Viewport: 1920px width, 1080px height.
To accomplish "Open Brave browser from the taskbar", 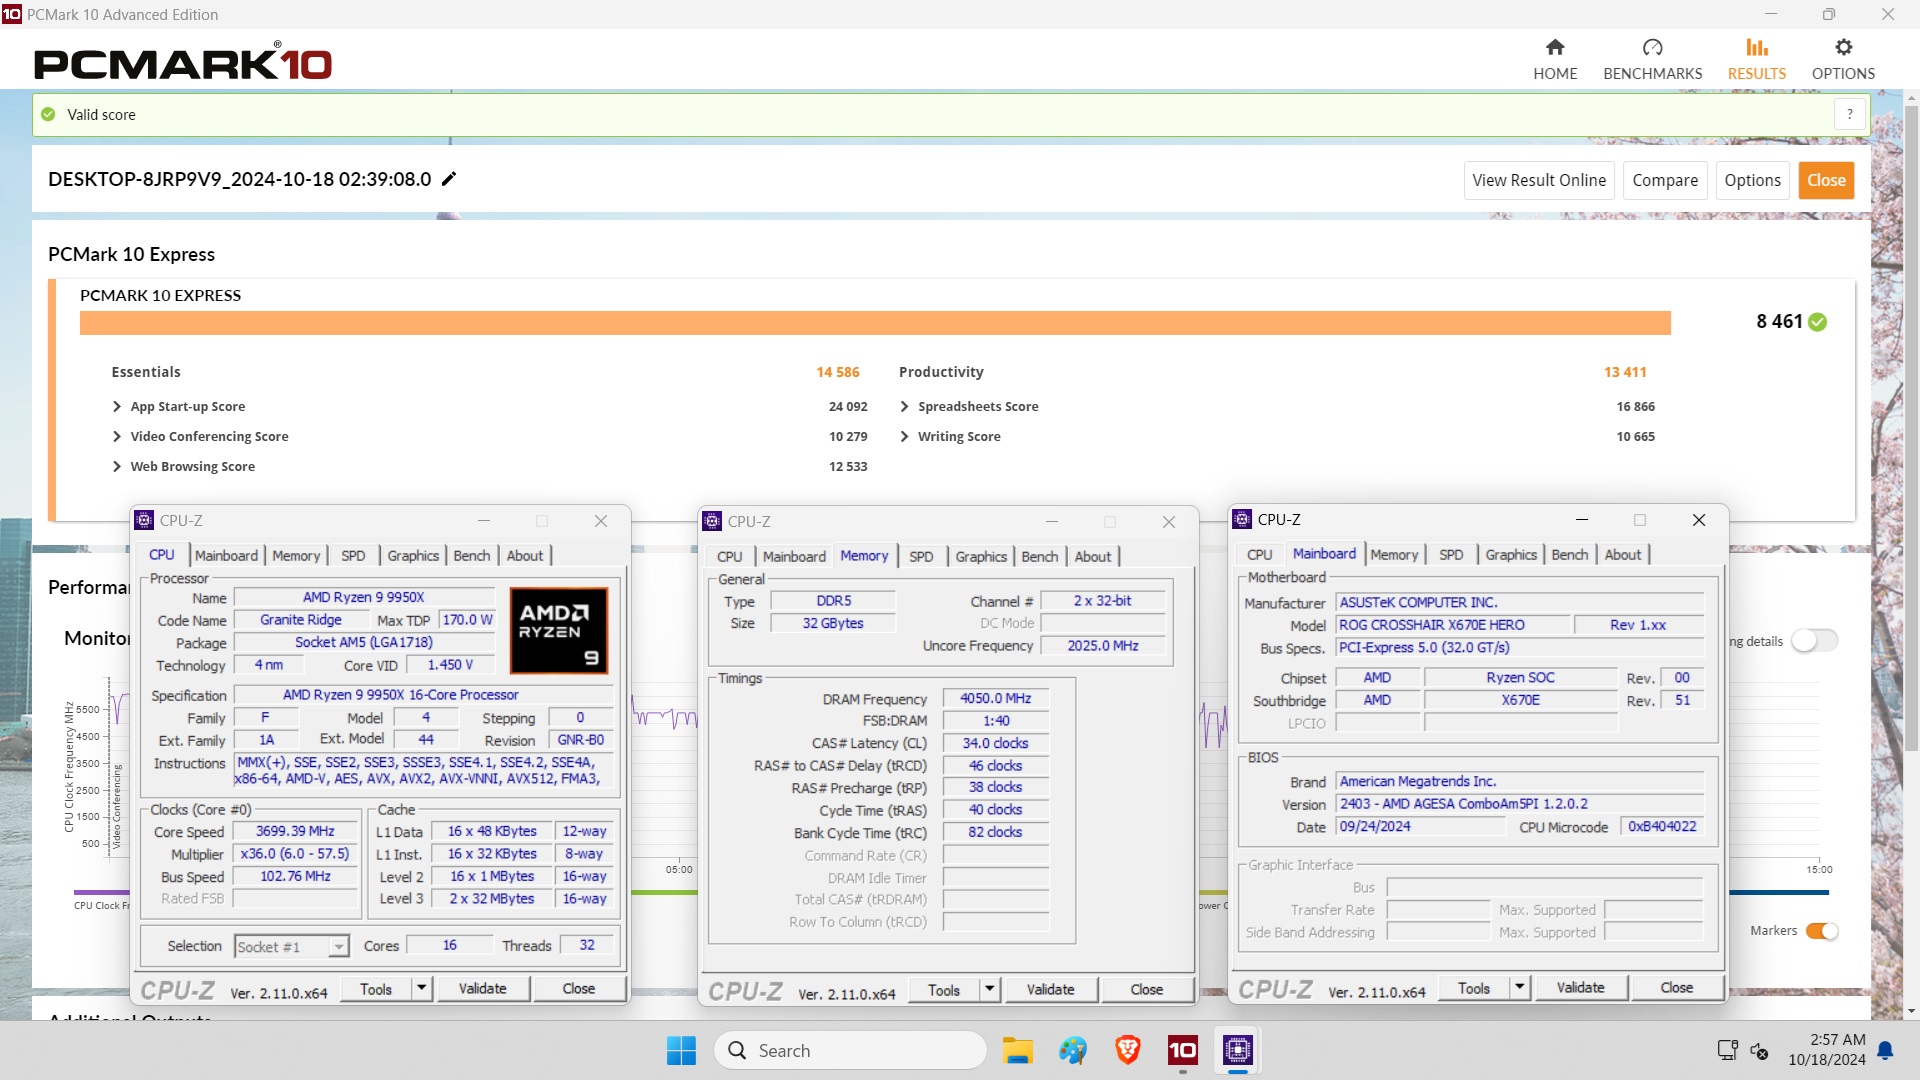I will point(1127,1050).
